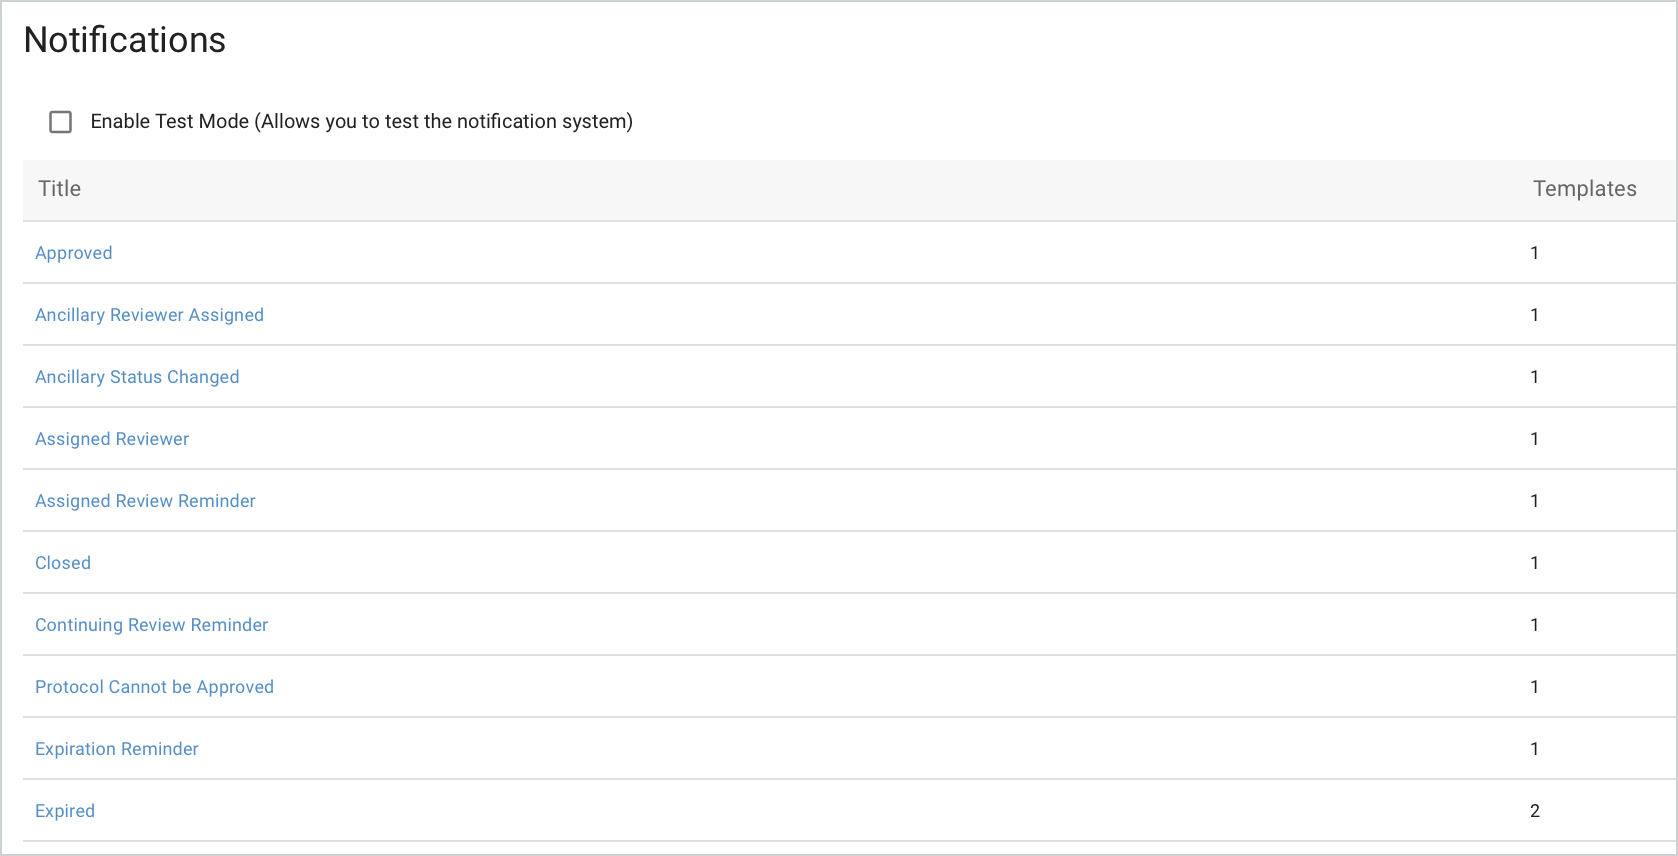Select Ancillary Status Changed
The height and width of the screenshot is (856, 1678).
(137, 377)
